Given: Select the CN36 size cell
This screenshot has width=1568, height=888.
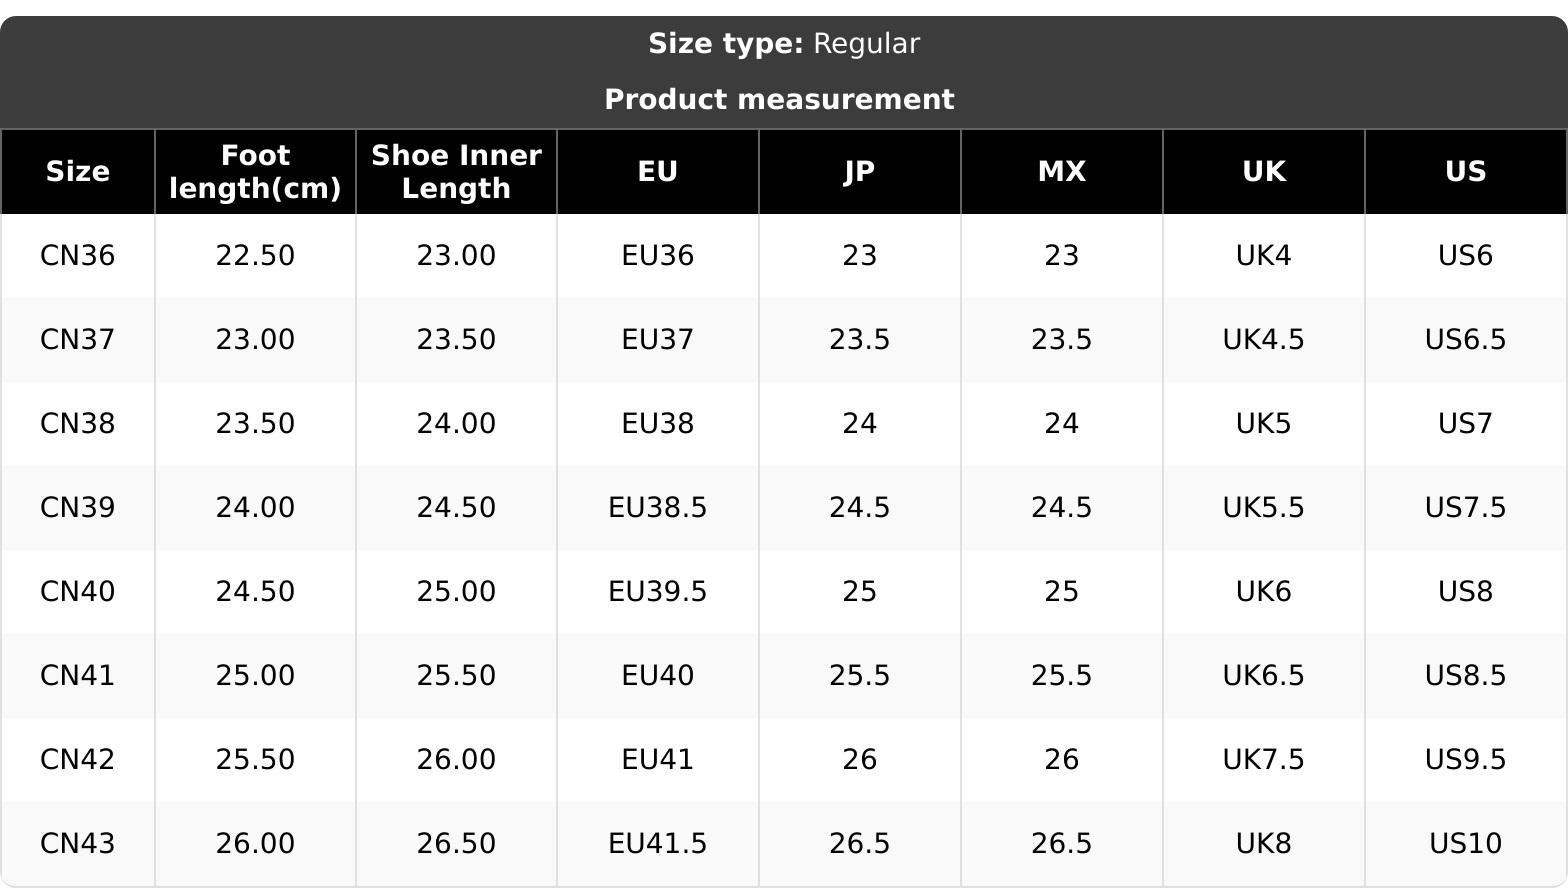Looking at the screenshot, I should 77,256.
